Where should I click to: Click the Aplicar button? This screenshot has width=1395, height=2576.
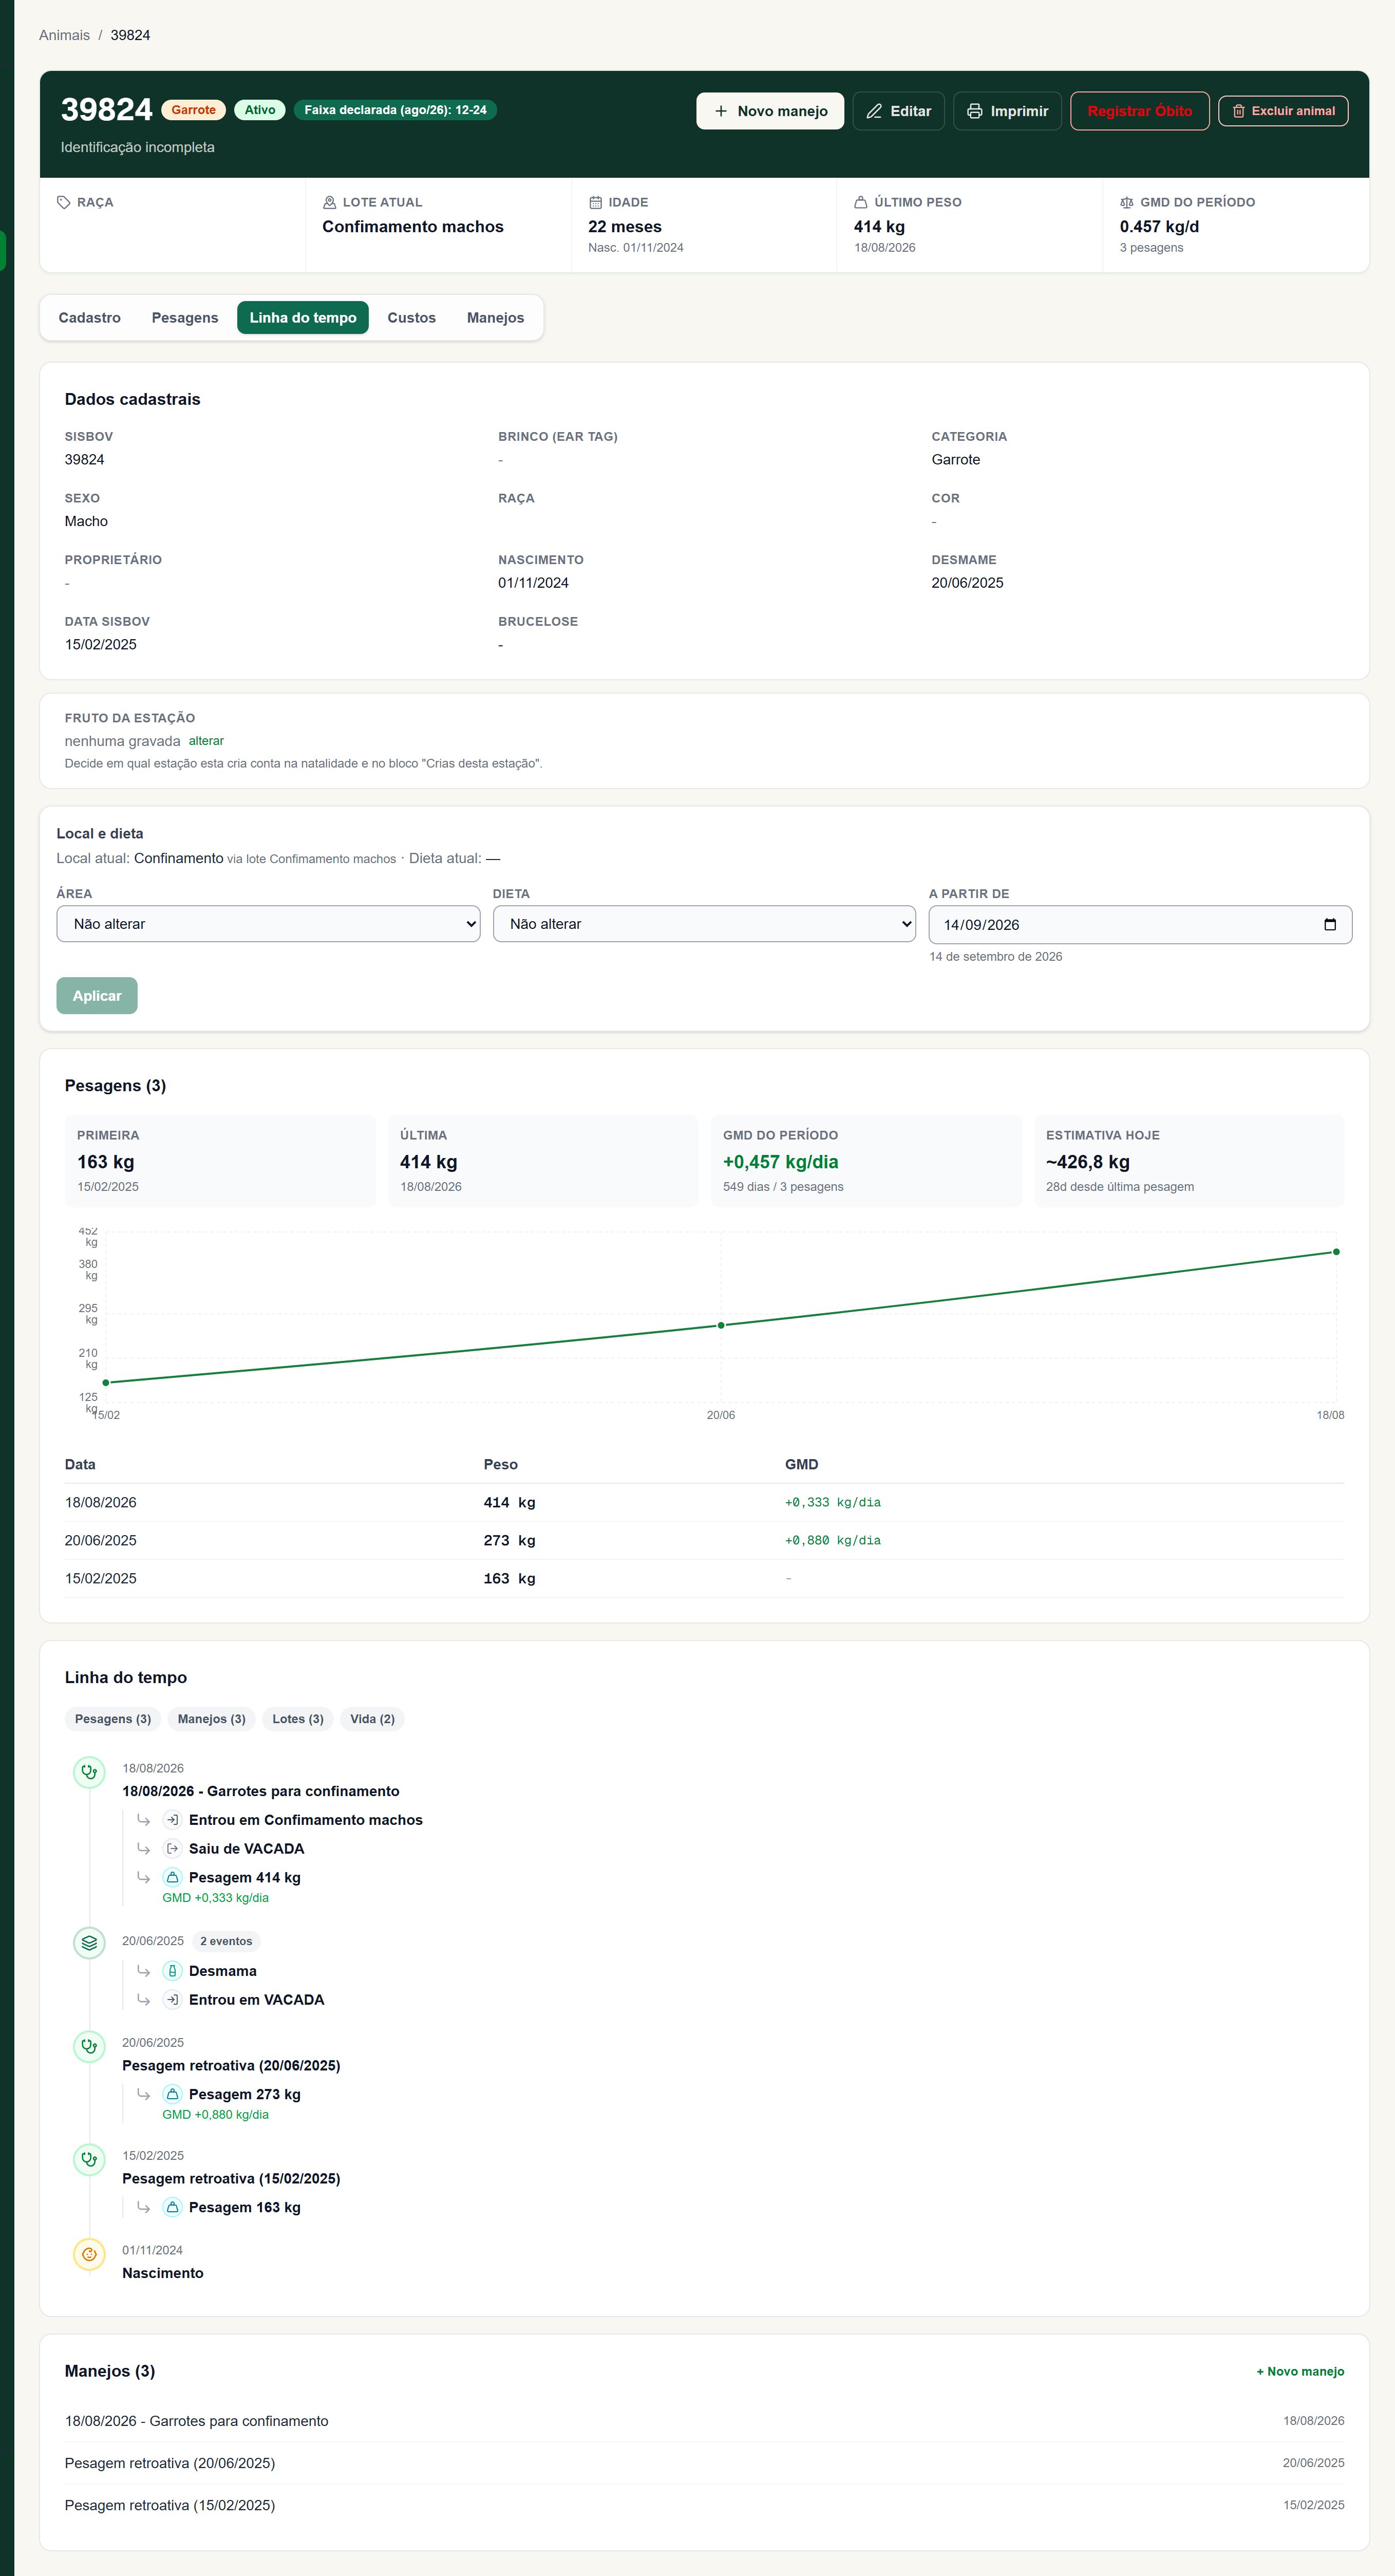tap(97, 996)
